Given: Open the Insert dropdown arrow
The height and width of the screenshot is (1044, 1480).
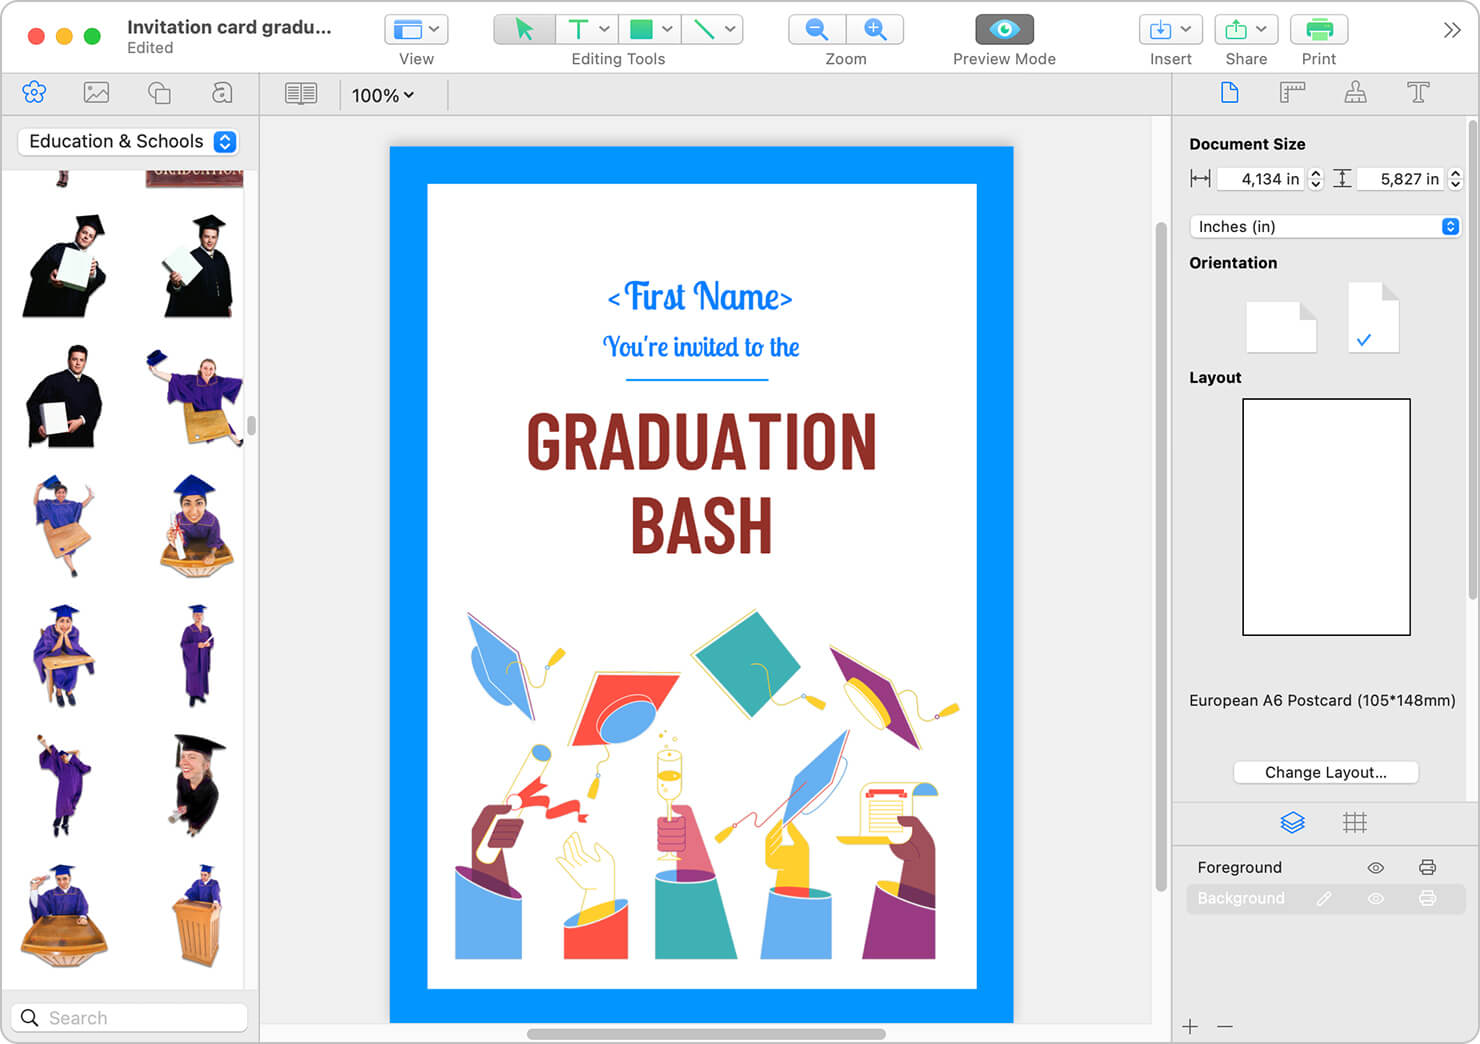Looking at the screenshot, I should 1186,29.
